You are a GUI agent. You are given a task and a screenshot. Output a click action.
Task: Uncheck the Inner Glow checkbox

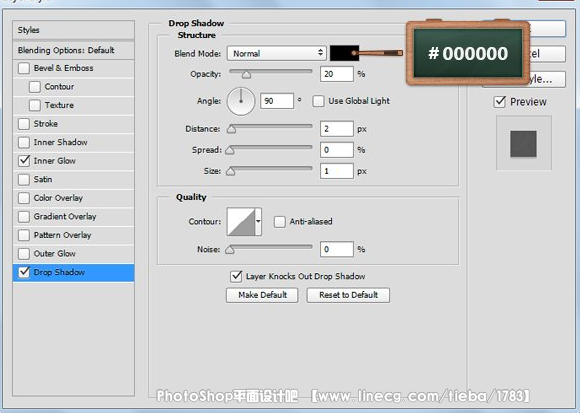pos(24,160)
